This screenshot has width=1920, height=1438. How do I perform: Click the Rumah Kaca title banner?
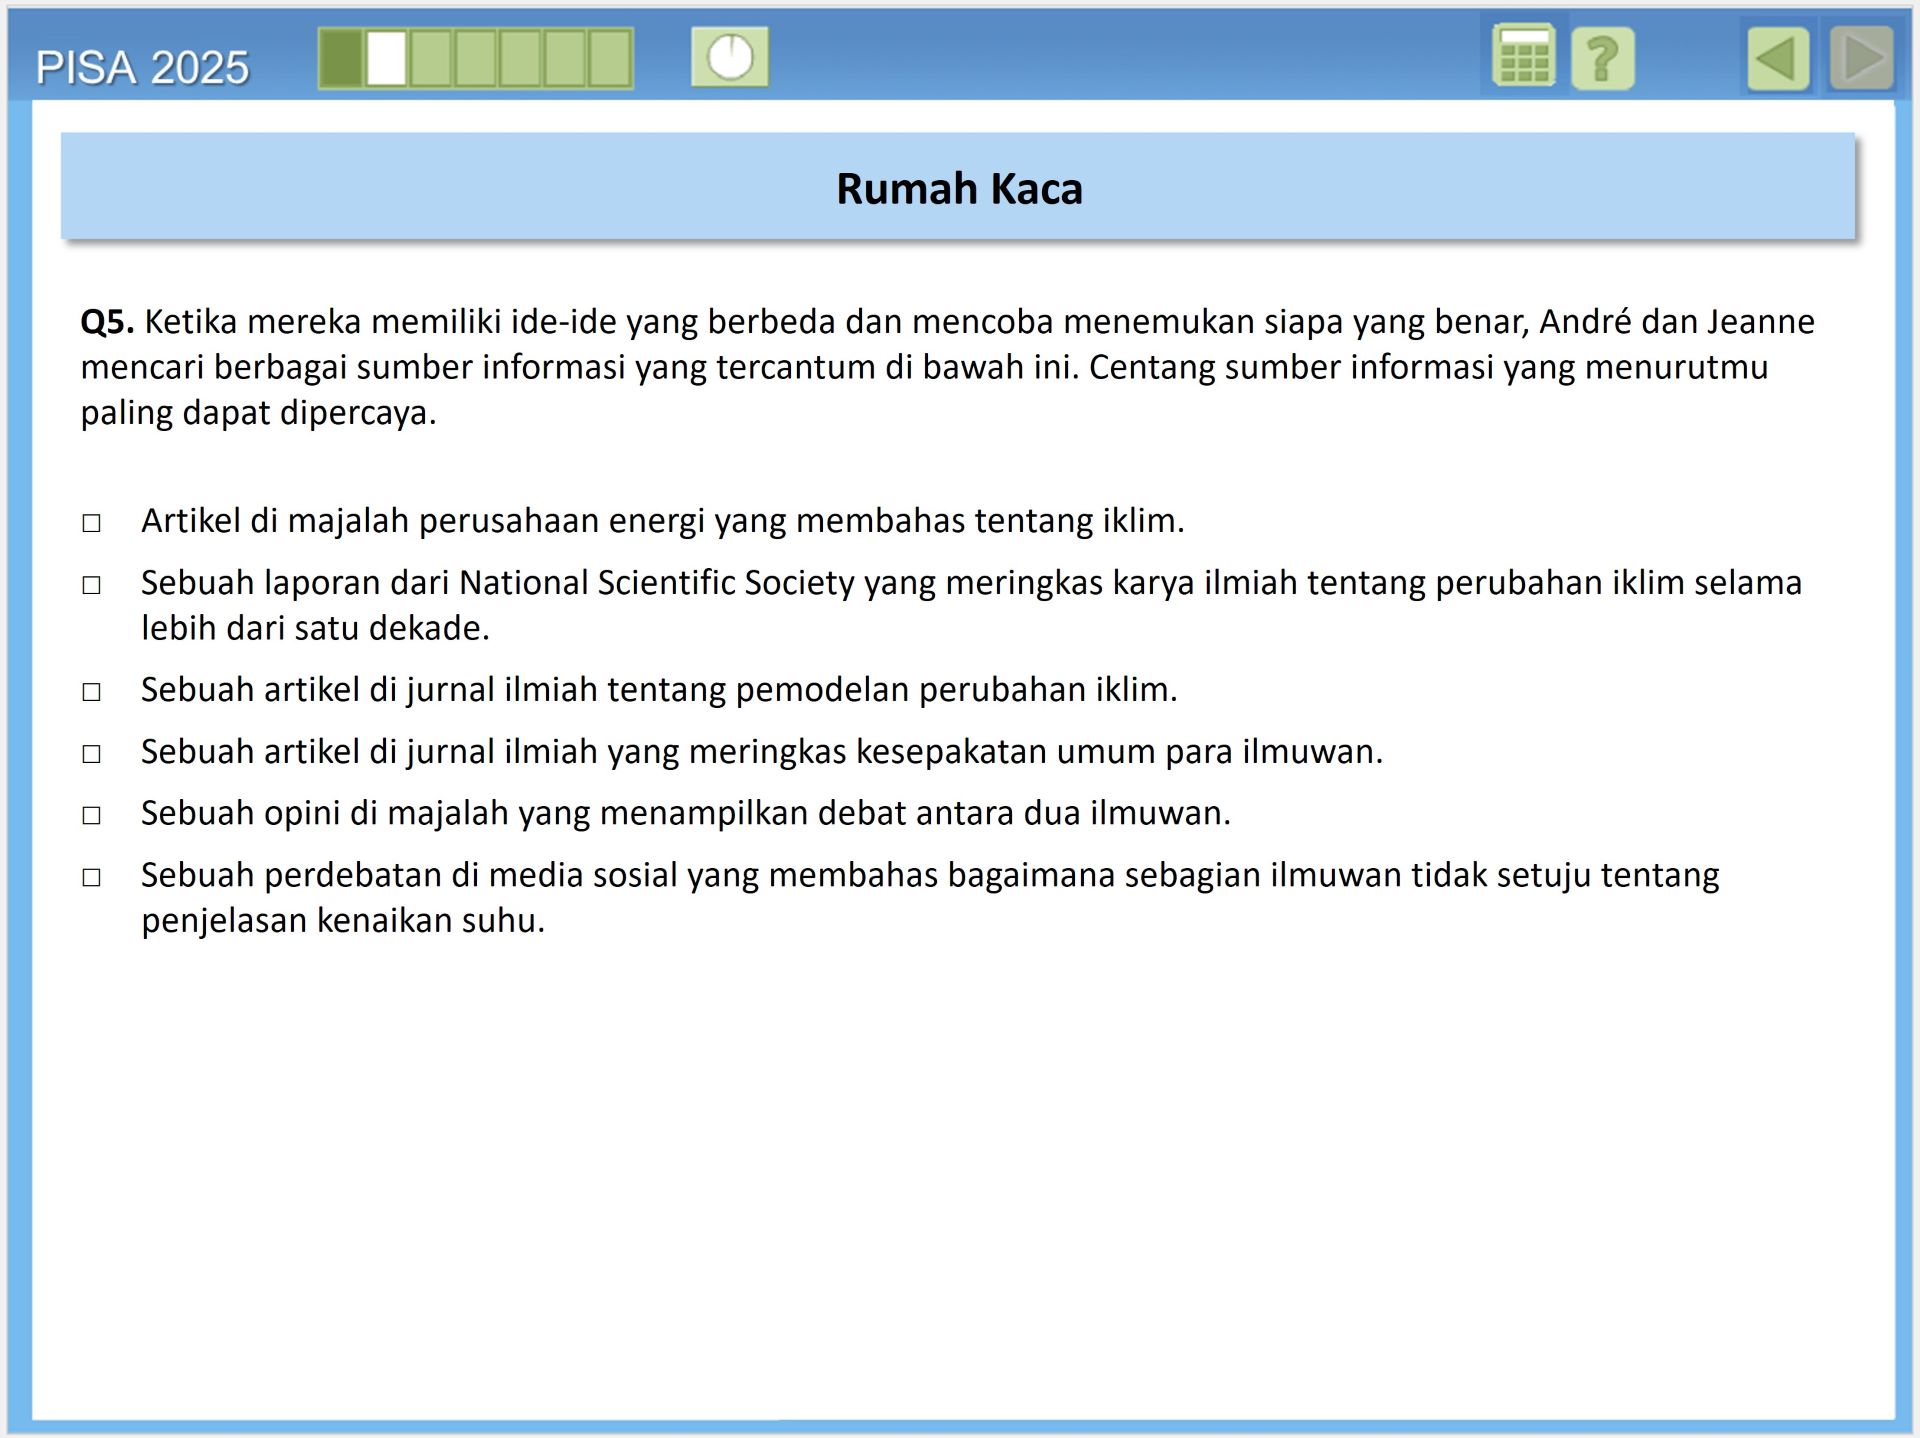958,188
